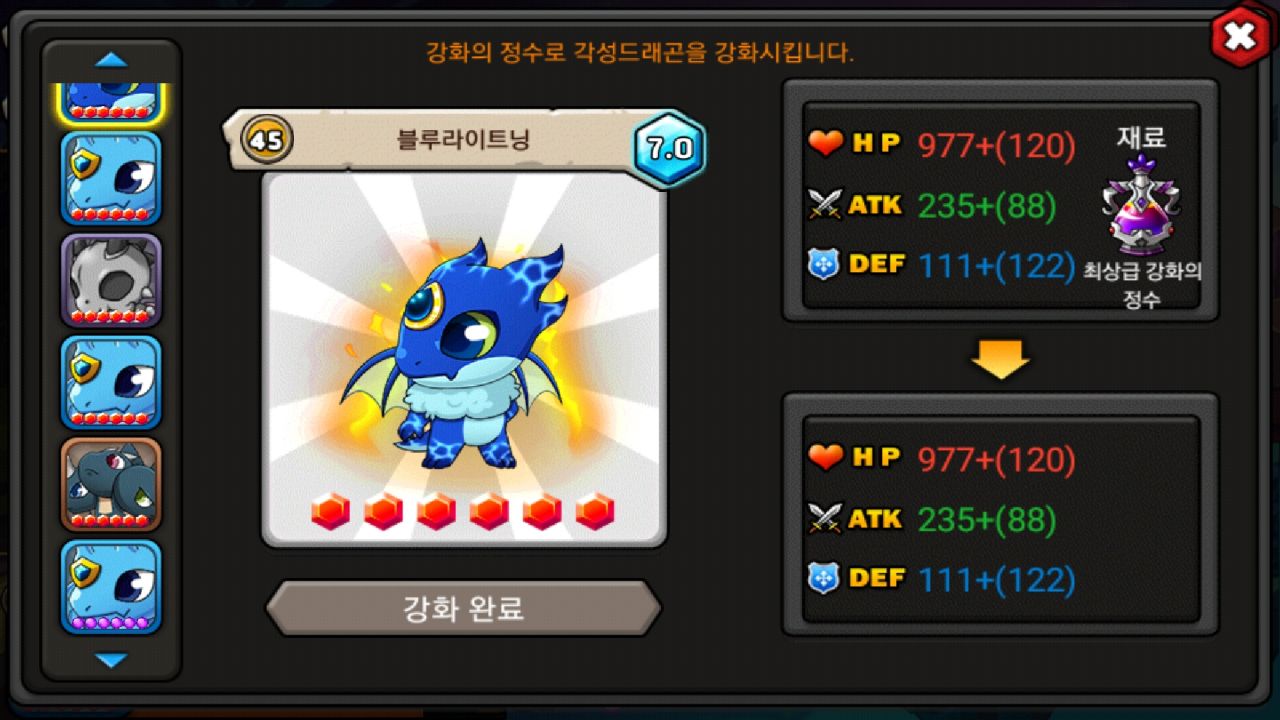
Task: Select the dark gray dragon with brown frame
Action: [x=111, y=484]
